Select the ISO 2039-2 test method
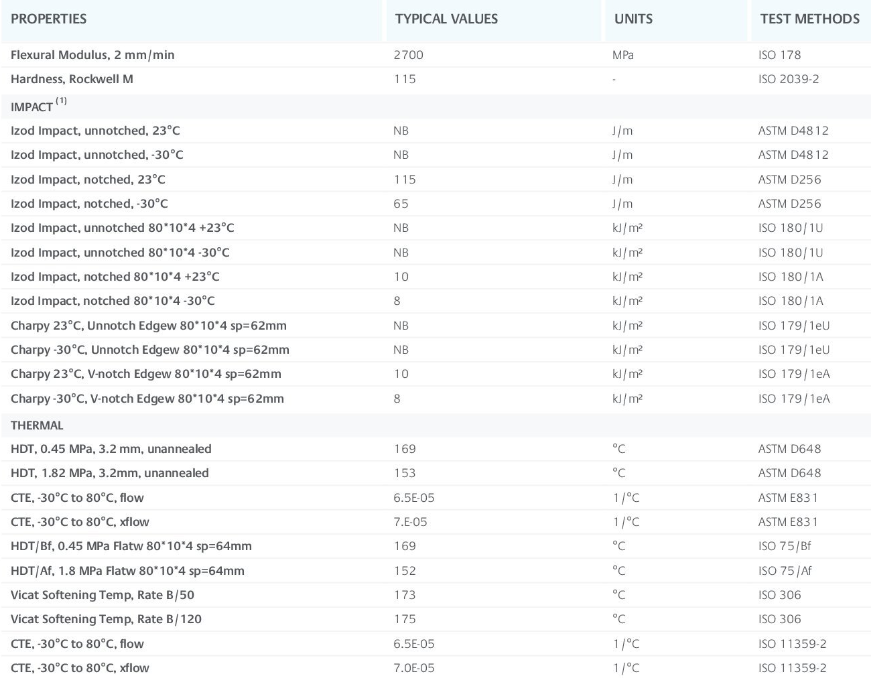Viewport: 871px width, 678px height. (x=789, y=78)
